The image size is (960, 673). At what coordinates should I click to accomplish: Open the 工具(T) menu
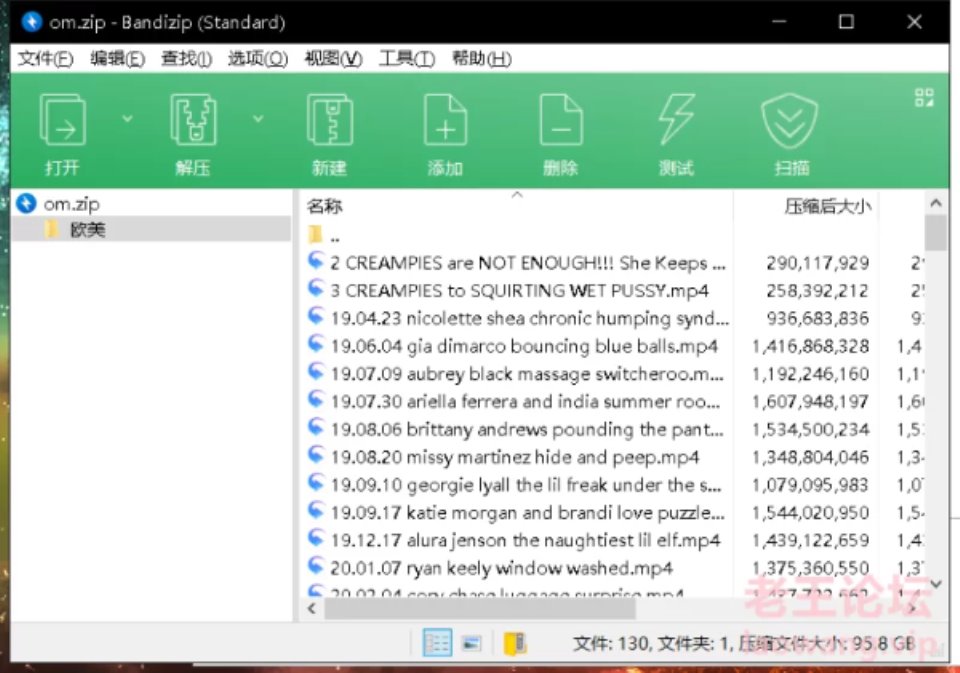point(407,59)
